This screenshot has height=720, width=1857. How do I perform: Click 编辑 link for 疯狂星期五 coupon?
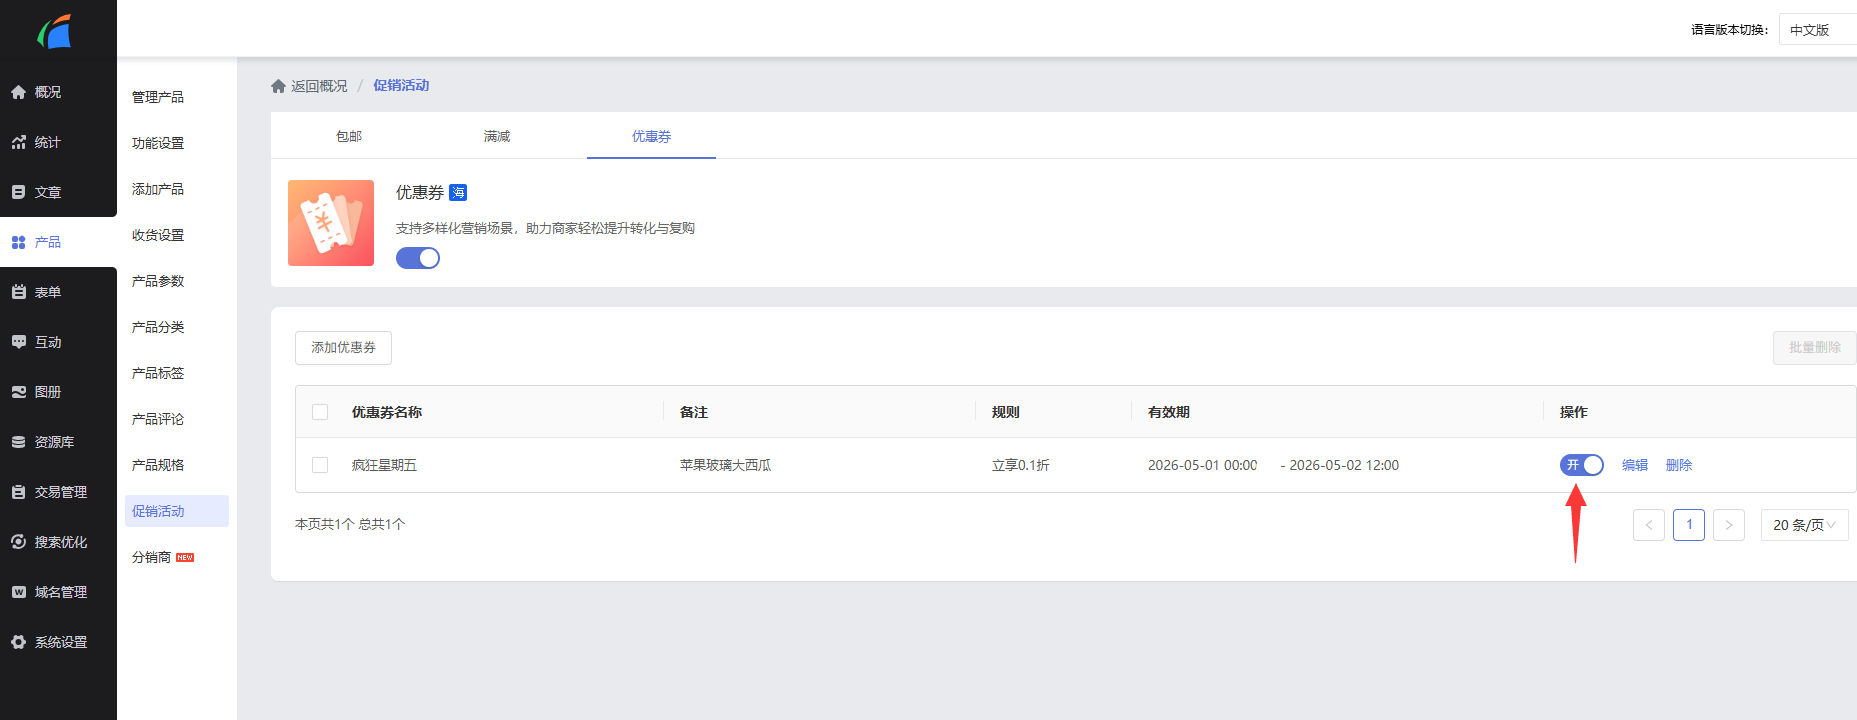pyautogui.click(x=1634, y=465)
